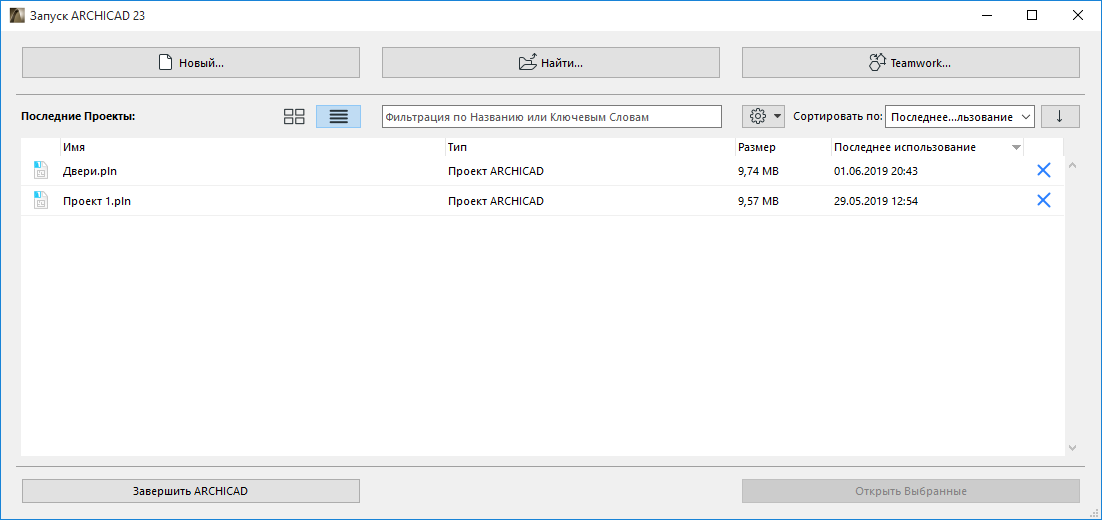Click the 9,74 MB size value

pyautogui.click(x=758, y=171)
